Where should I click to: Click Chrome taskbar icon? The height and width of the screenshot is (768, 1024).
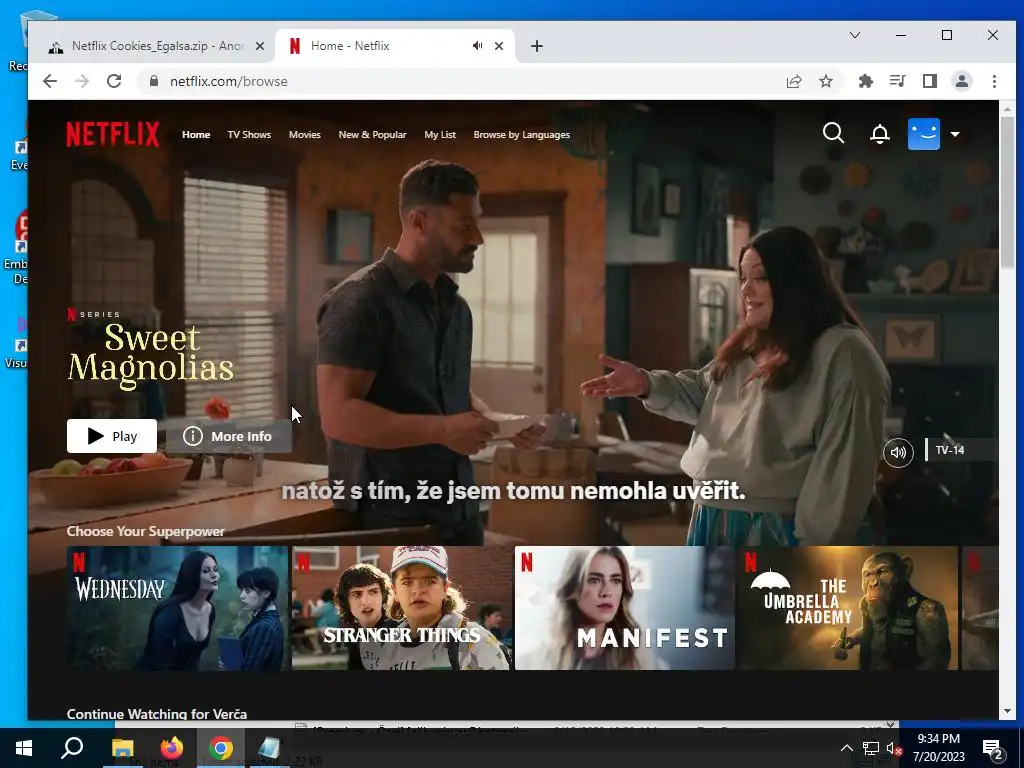pos(221,748)
